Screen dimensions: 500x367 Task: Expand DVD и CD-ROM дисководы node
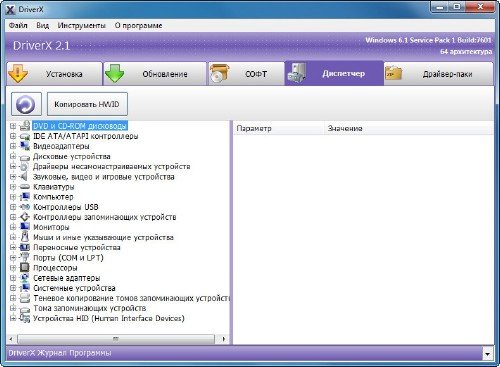13,126
